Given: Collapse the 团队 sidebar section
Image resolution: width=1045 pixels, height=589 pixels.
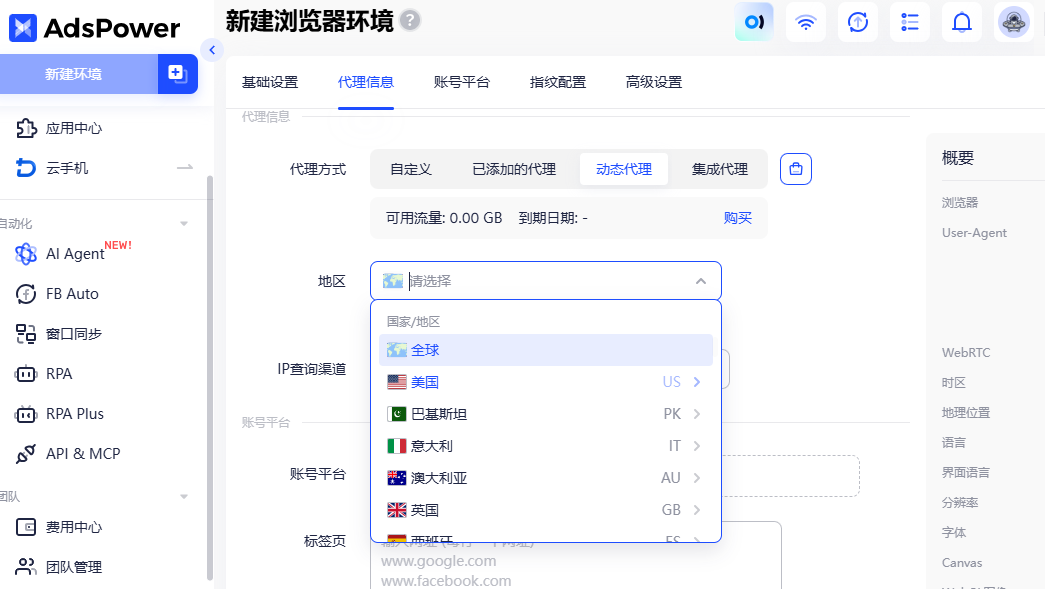Looking at the screenshot, I should click(x=184, y=496).
